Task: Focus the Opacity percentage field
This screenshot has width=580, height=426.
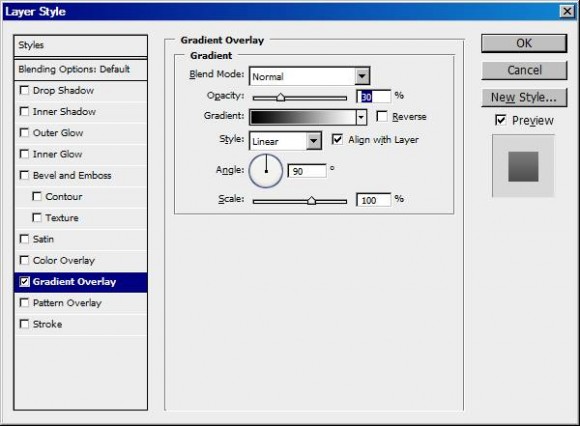Action: pos(373,97)
